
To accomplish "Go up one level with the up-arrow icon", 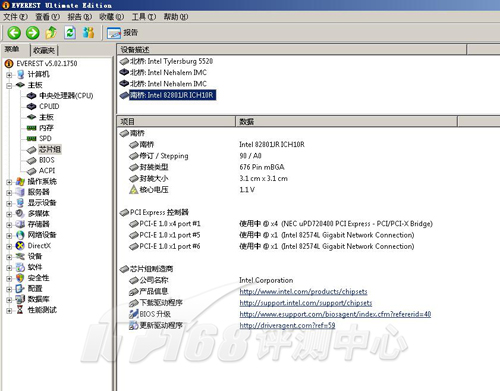I will (x=51, y=33).
